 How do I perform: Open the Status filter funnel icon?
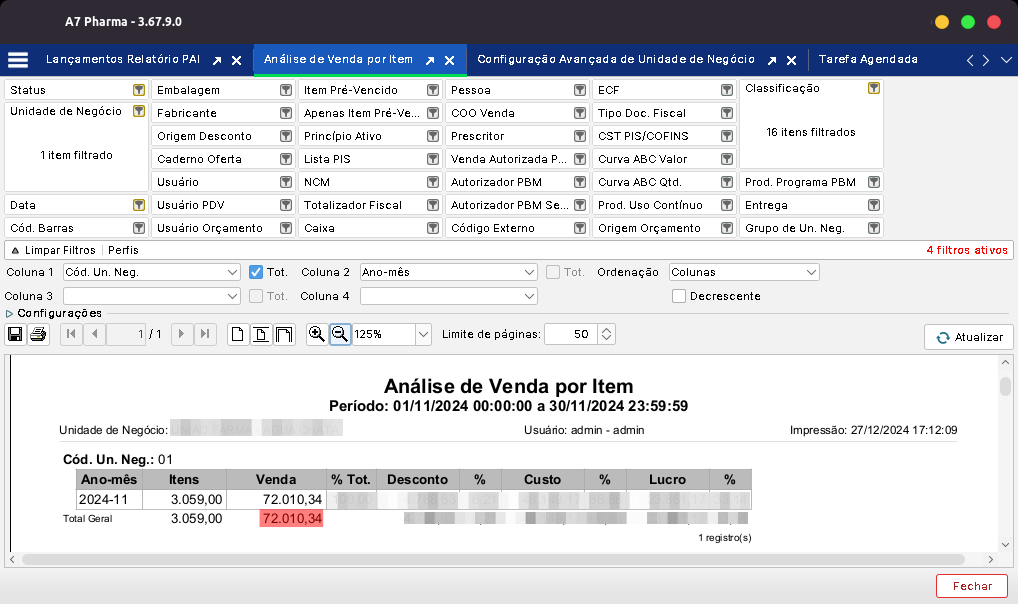137,89
